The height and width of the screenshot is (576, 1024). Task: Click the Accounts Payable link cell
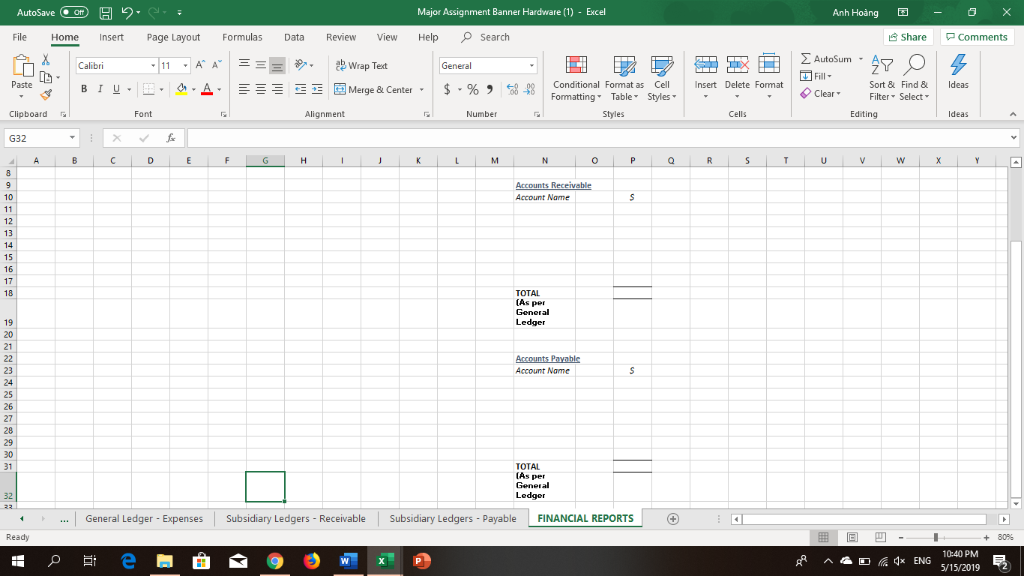point(547,359)
